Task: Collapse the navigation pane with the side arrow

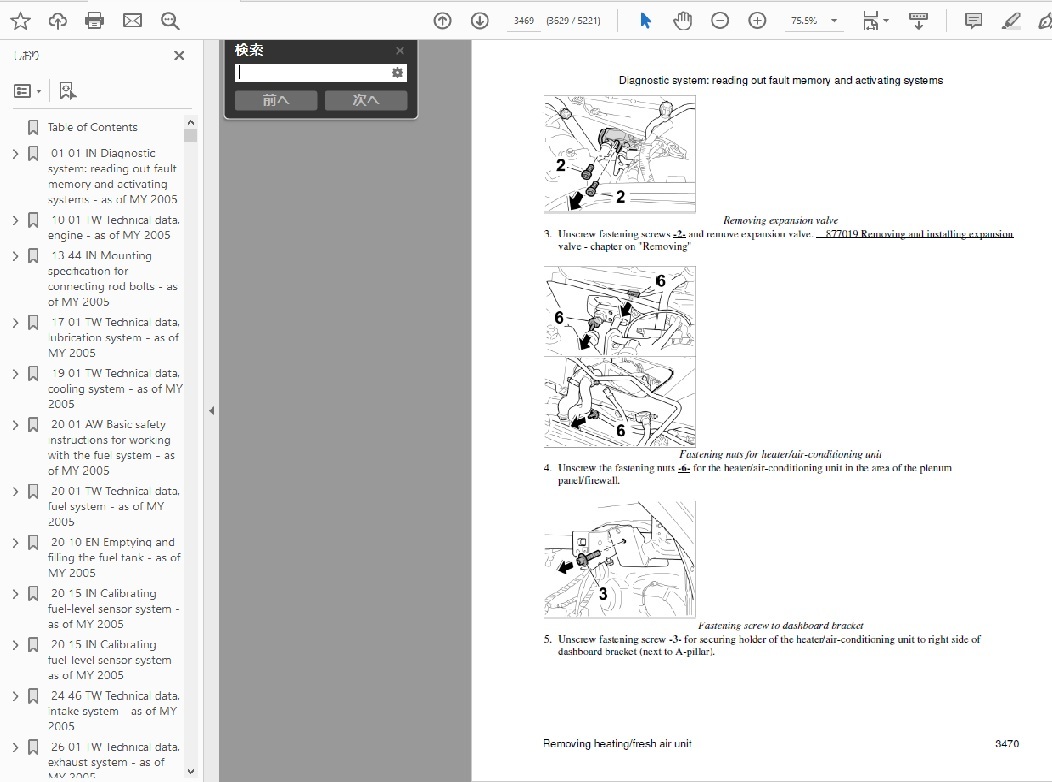Action: (x=211, y=410)
